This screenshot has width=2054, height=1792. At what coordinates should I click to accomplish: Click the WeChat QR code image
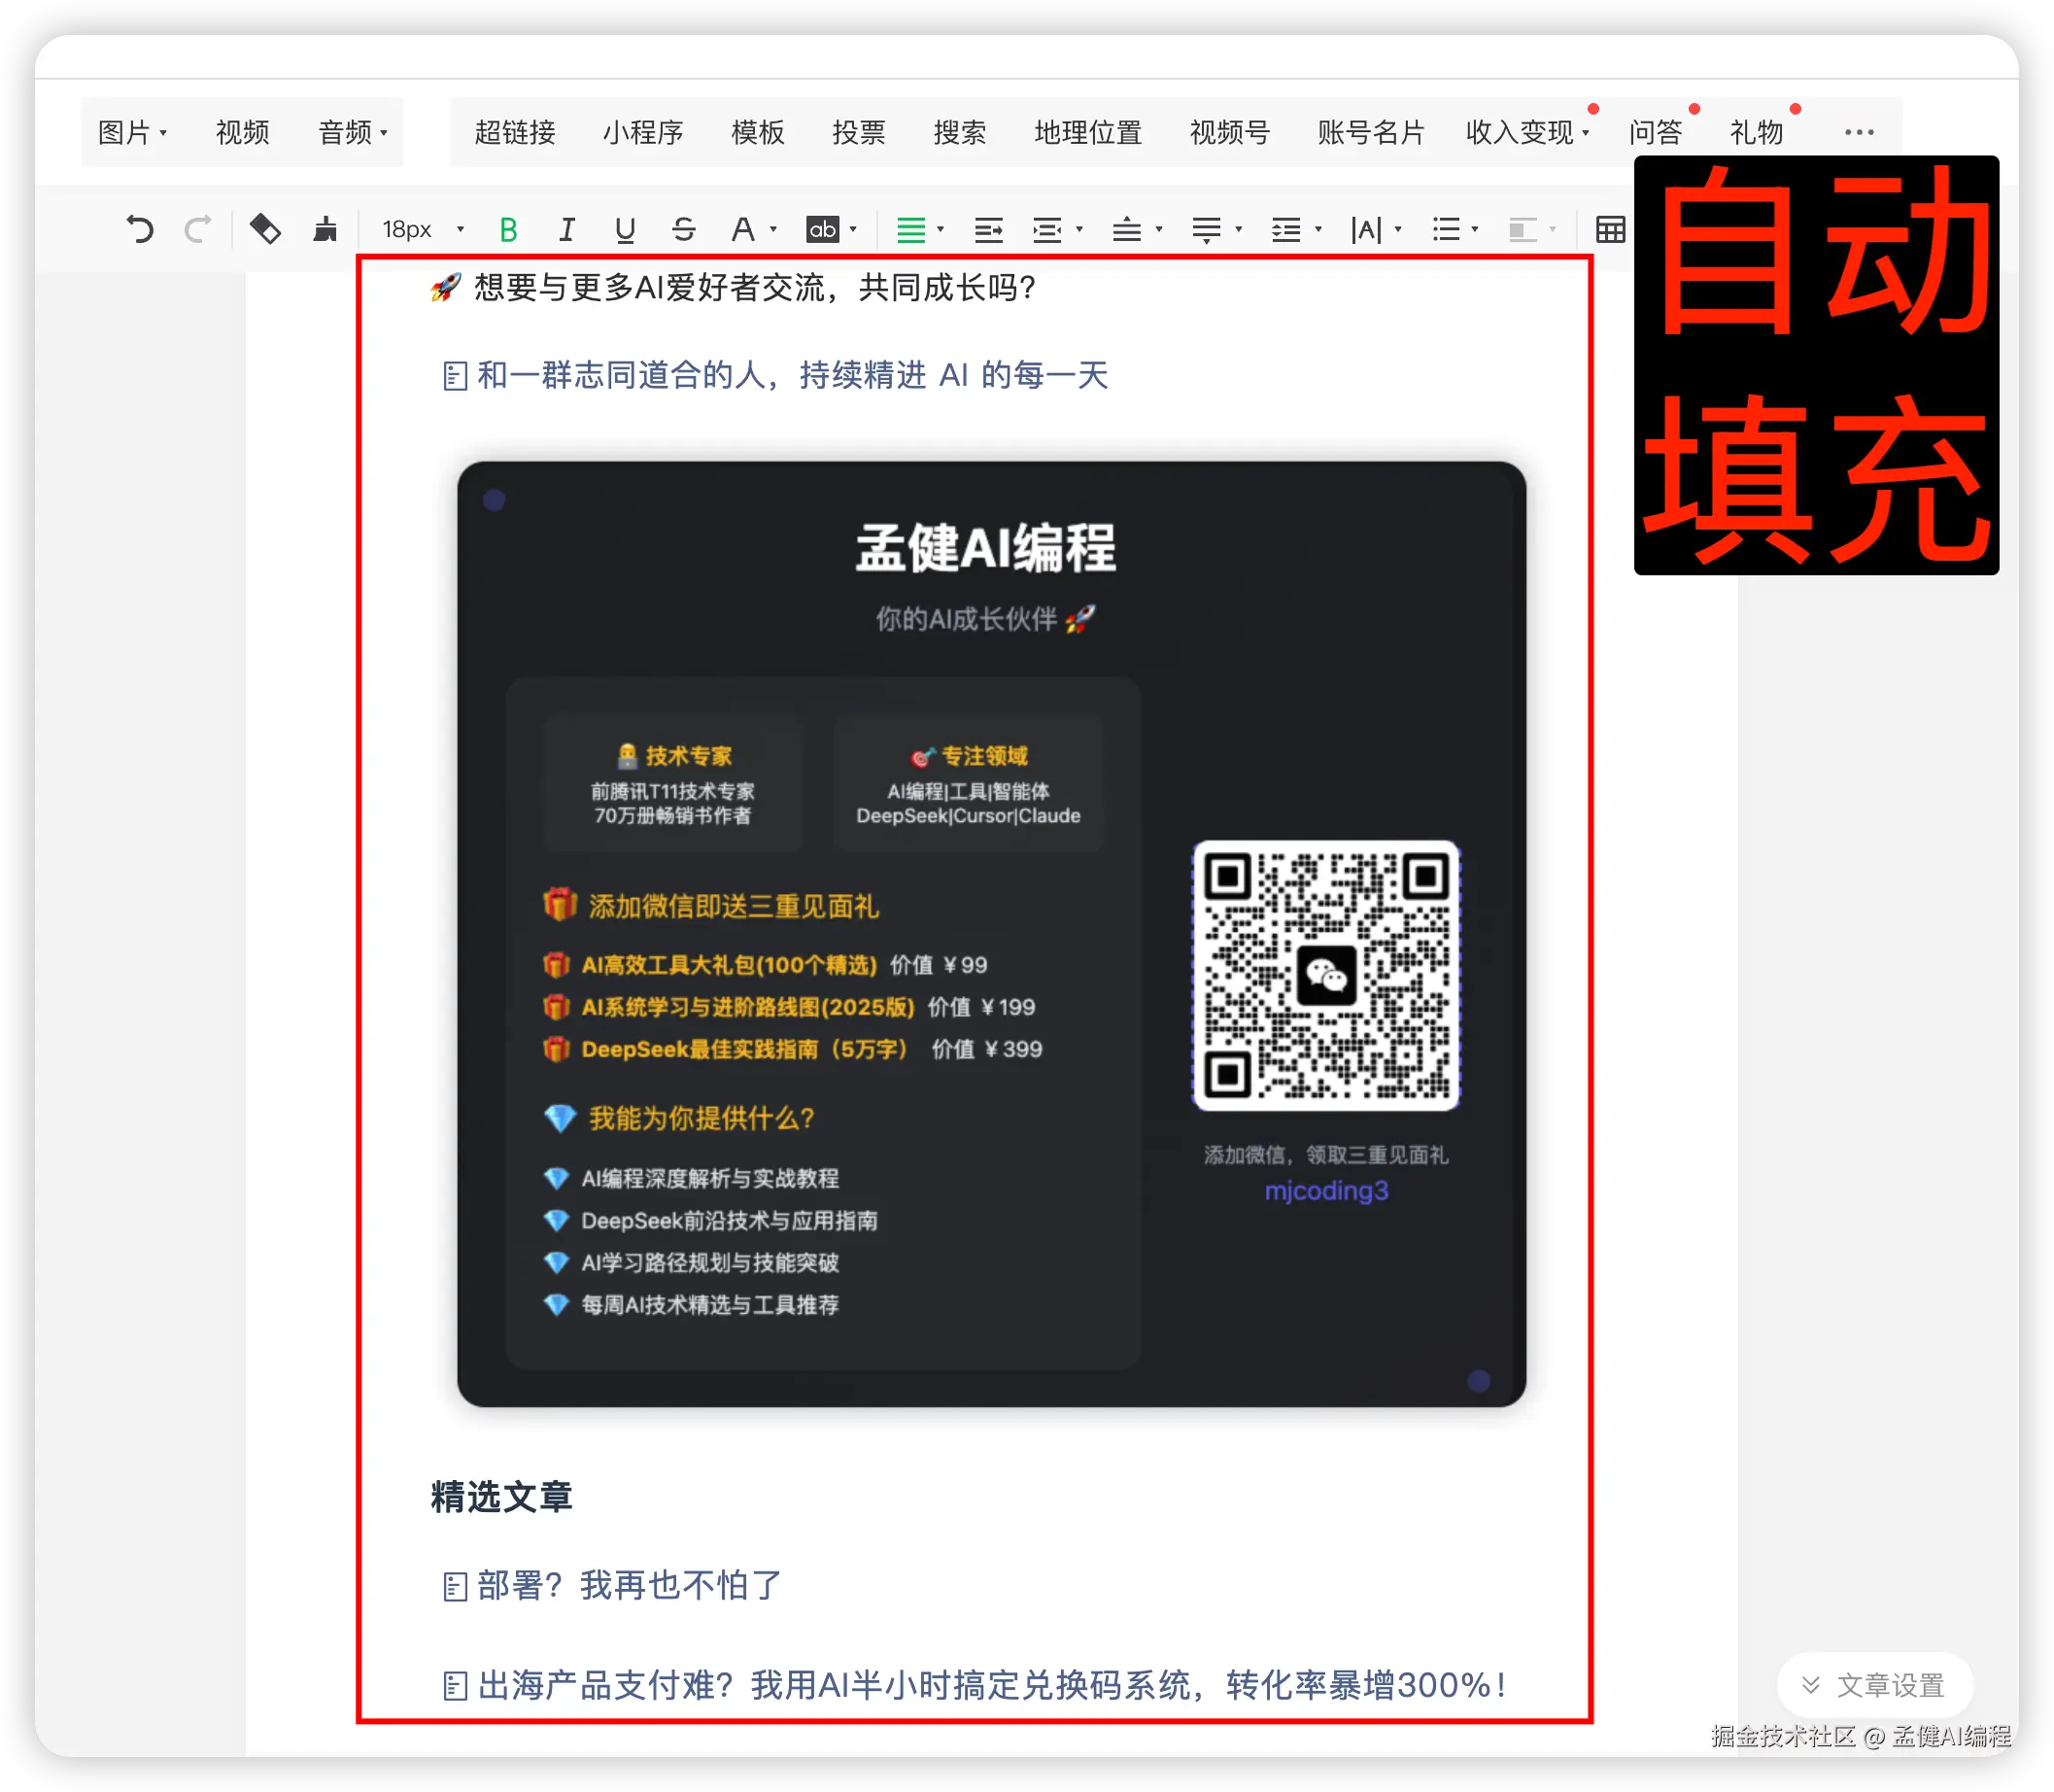point(1326,975)
